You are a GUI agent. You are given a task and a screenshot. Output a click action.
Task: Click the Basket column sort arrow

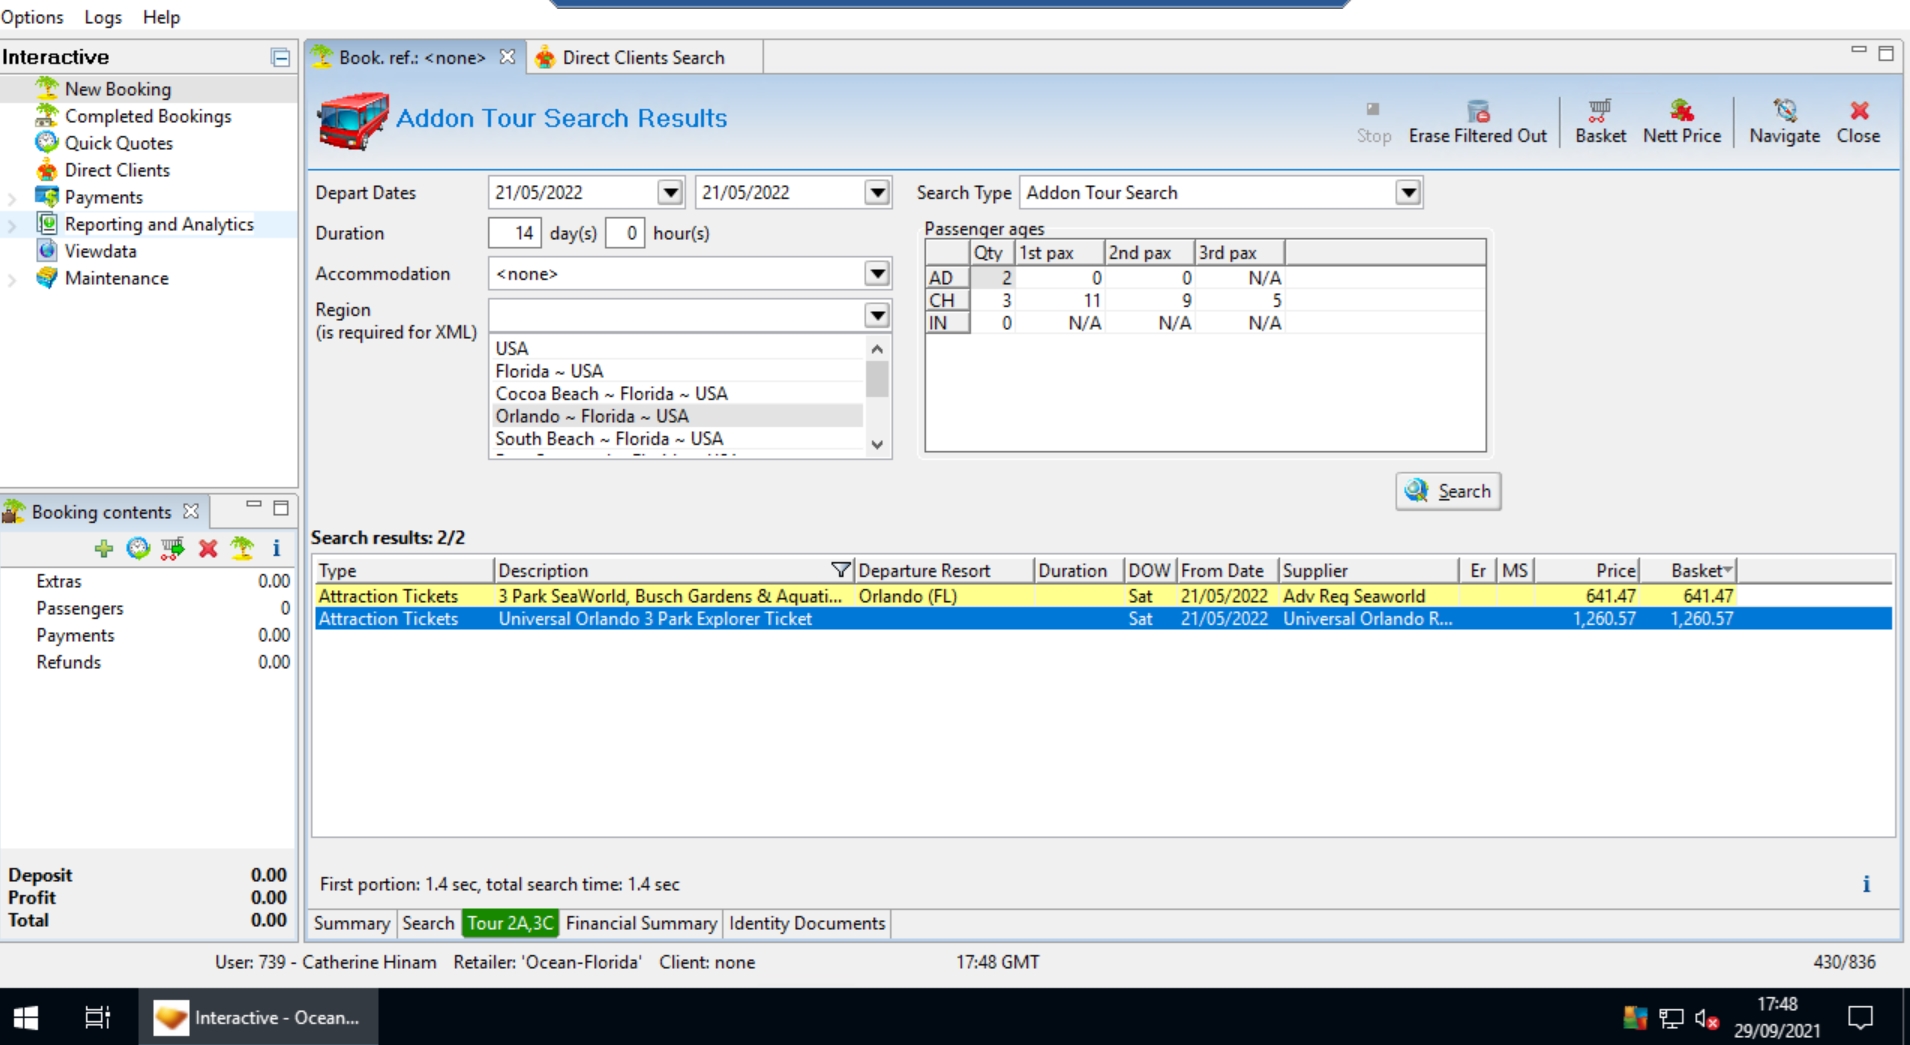click(1727, 569)
